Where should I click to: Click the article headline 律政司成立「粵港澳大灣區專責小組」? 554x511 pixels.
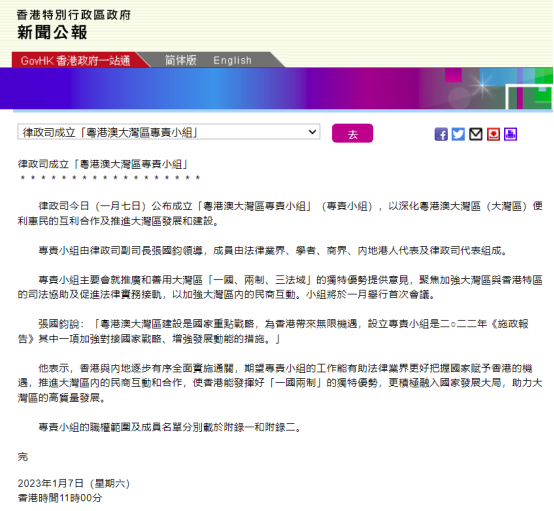[103, 164]
